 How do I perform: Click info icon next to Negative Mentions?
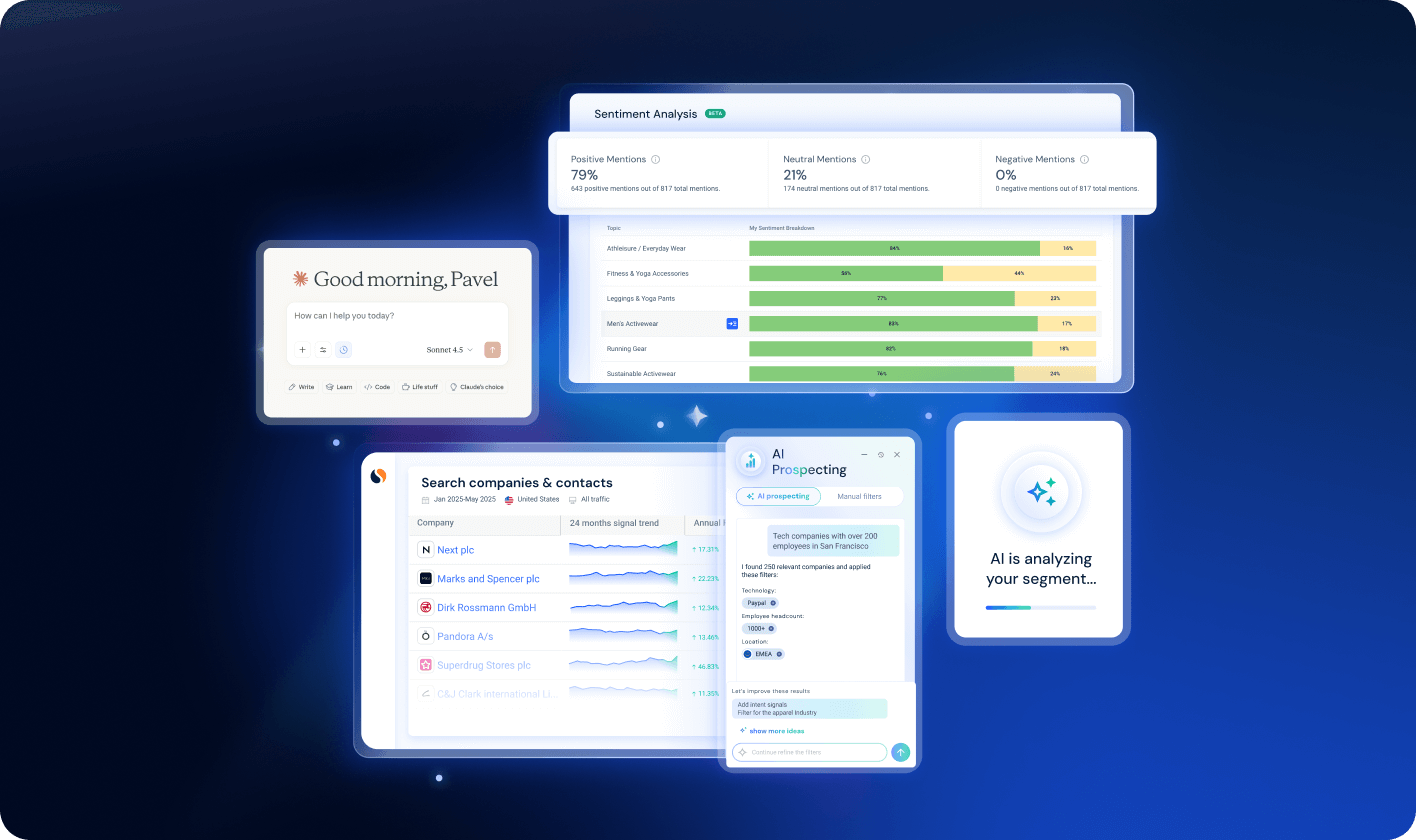pyautogui.click(x=1084, y=159)
